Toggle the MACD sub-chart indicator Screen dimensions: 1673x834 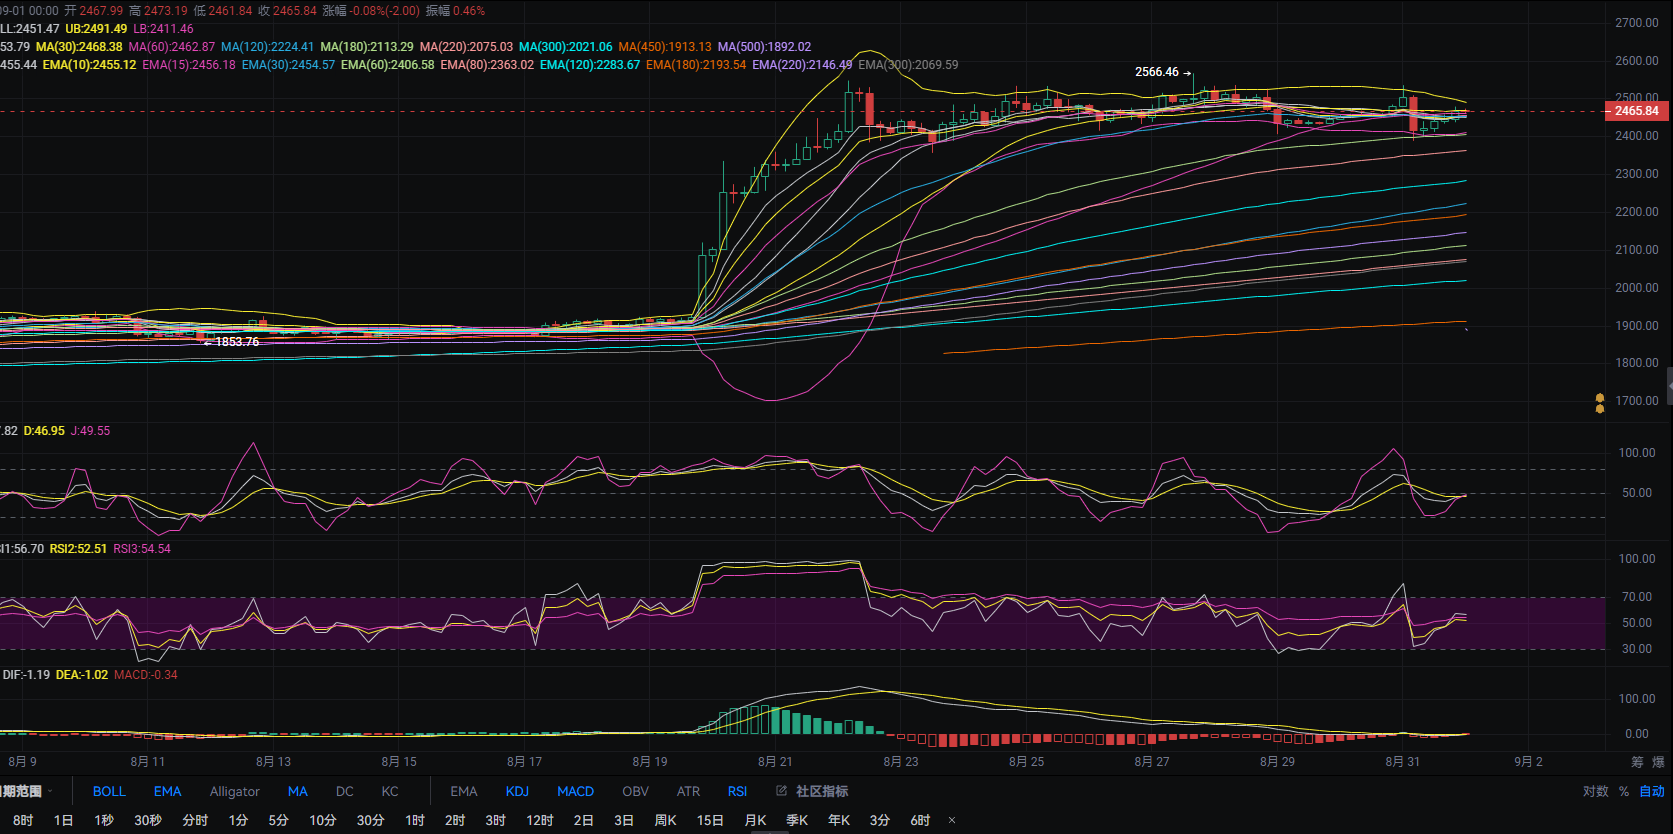[x=575, y=791]
